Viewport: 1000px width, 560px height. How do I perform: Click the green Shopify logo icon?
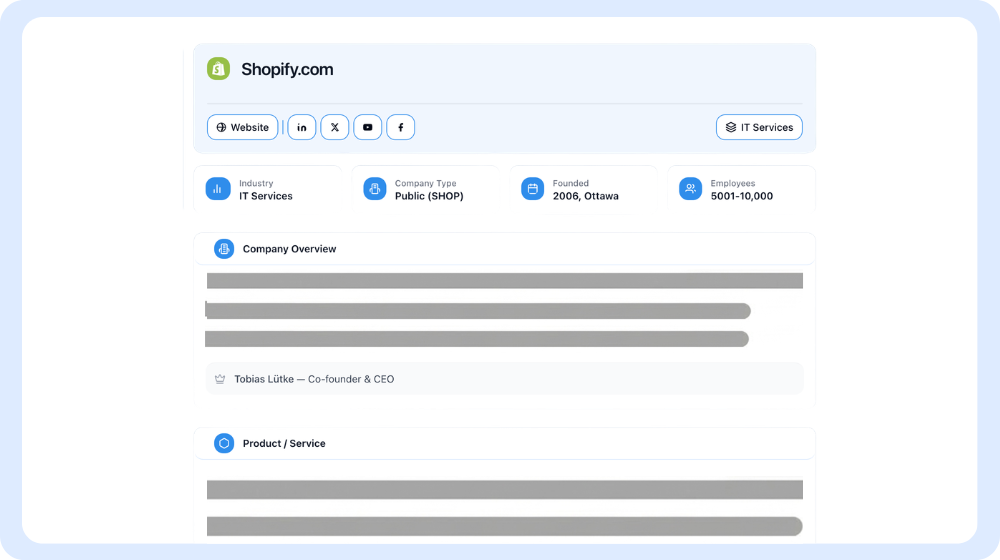pos(218,69)
